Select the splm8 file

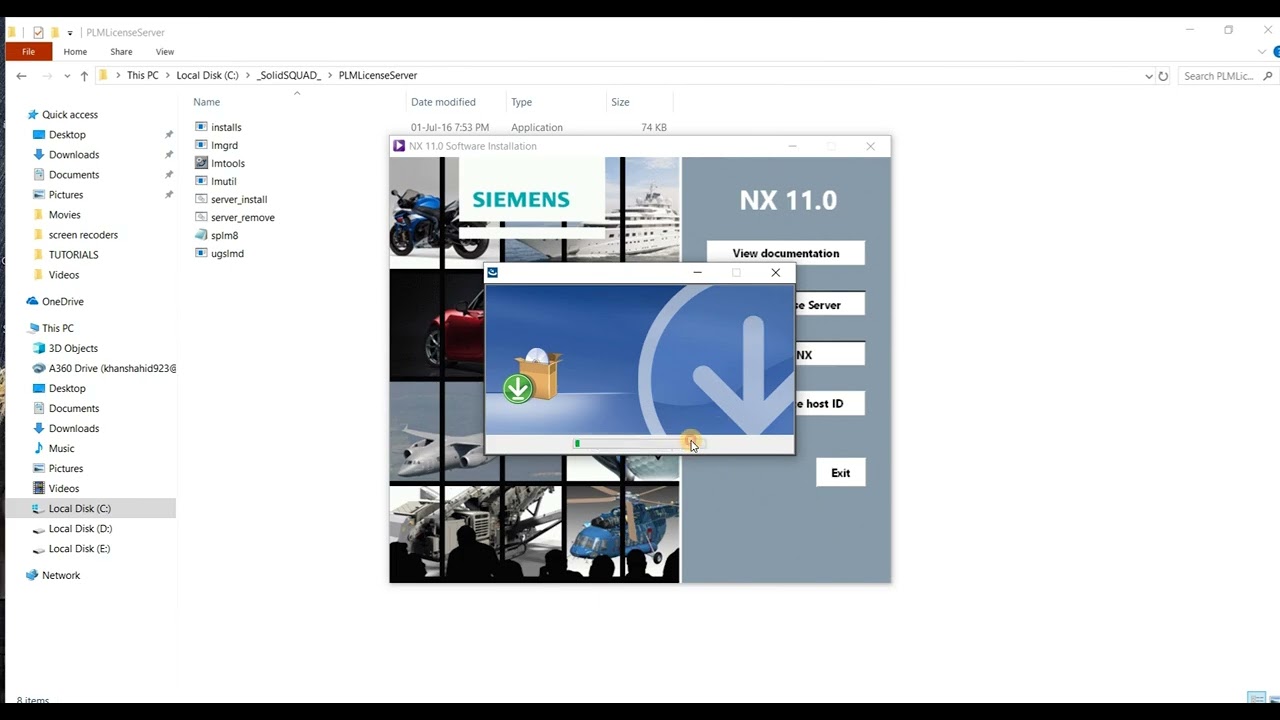tap(225, 235)
